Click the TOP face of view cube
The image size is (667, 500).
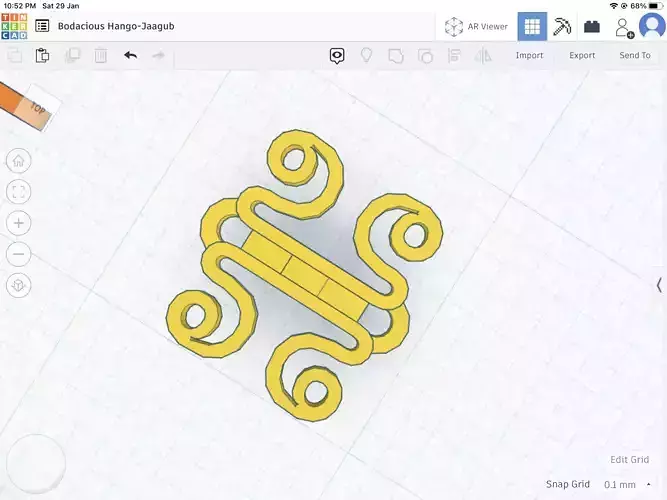[x=39, y=108]
